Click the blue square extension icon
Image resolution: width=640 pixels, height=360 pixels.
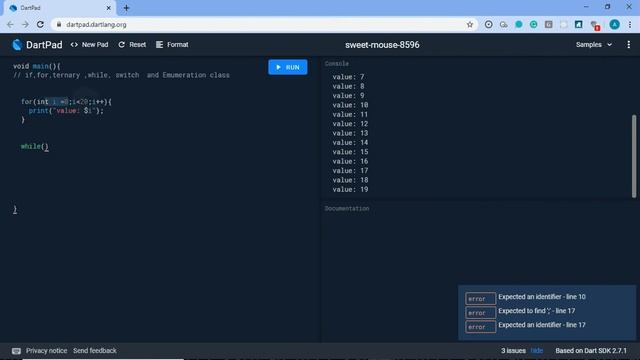(578, 24)
